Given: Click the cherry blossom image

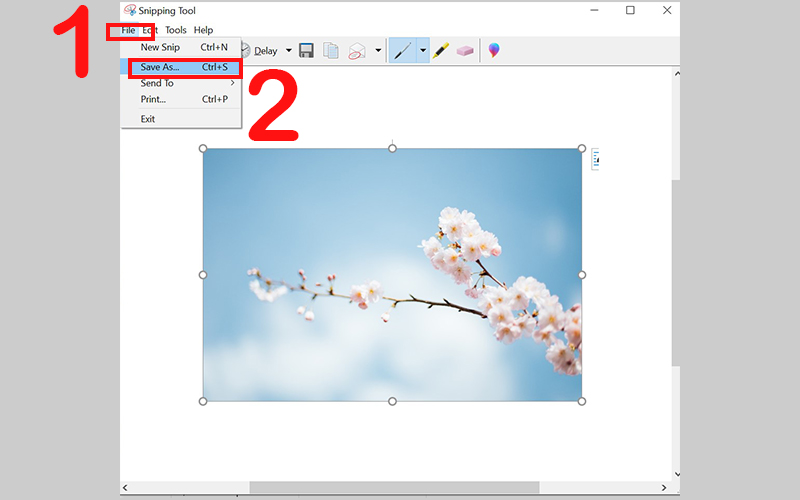Looking at the screenshot, I should point(392,275).
